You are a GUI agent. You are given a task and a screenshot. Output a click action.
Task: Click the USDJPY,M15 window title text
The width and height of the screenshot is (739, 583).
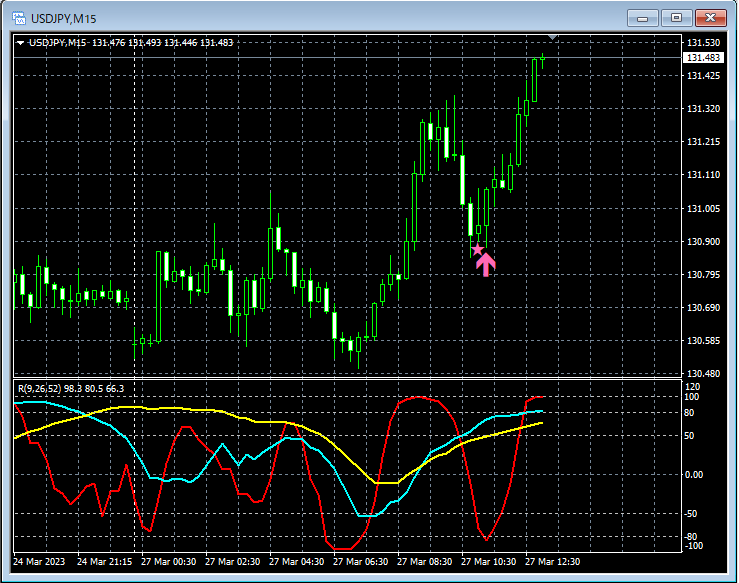point(64,19)
